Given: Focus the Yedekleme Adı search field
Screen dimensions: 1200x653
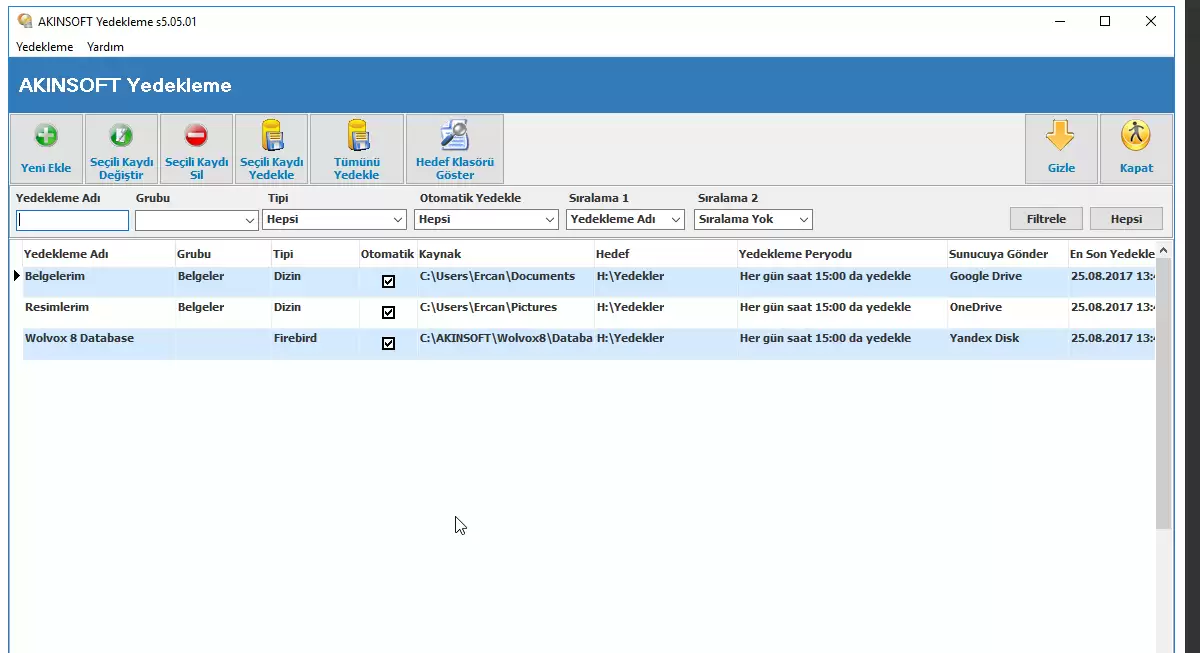Looking at the screenshot, I should coord(73,220).
